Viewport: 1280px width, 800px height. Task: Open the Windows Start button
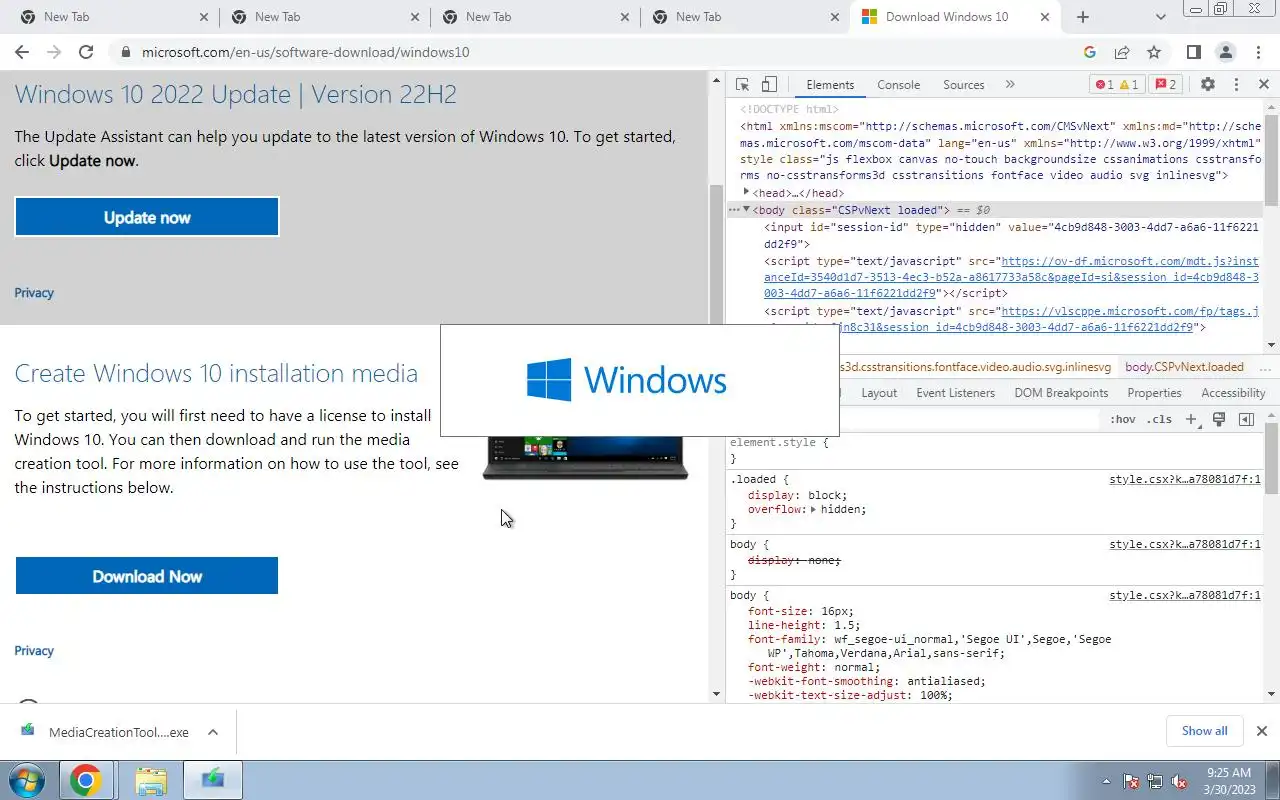(x=27, y=780)
